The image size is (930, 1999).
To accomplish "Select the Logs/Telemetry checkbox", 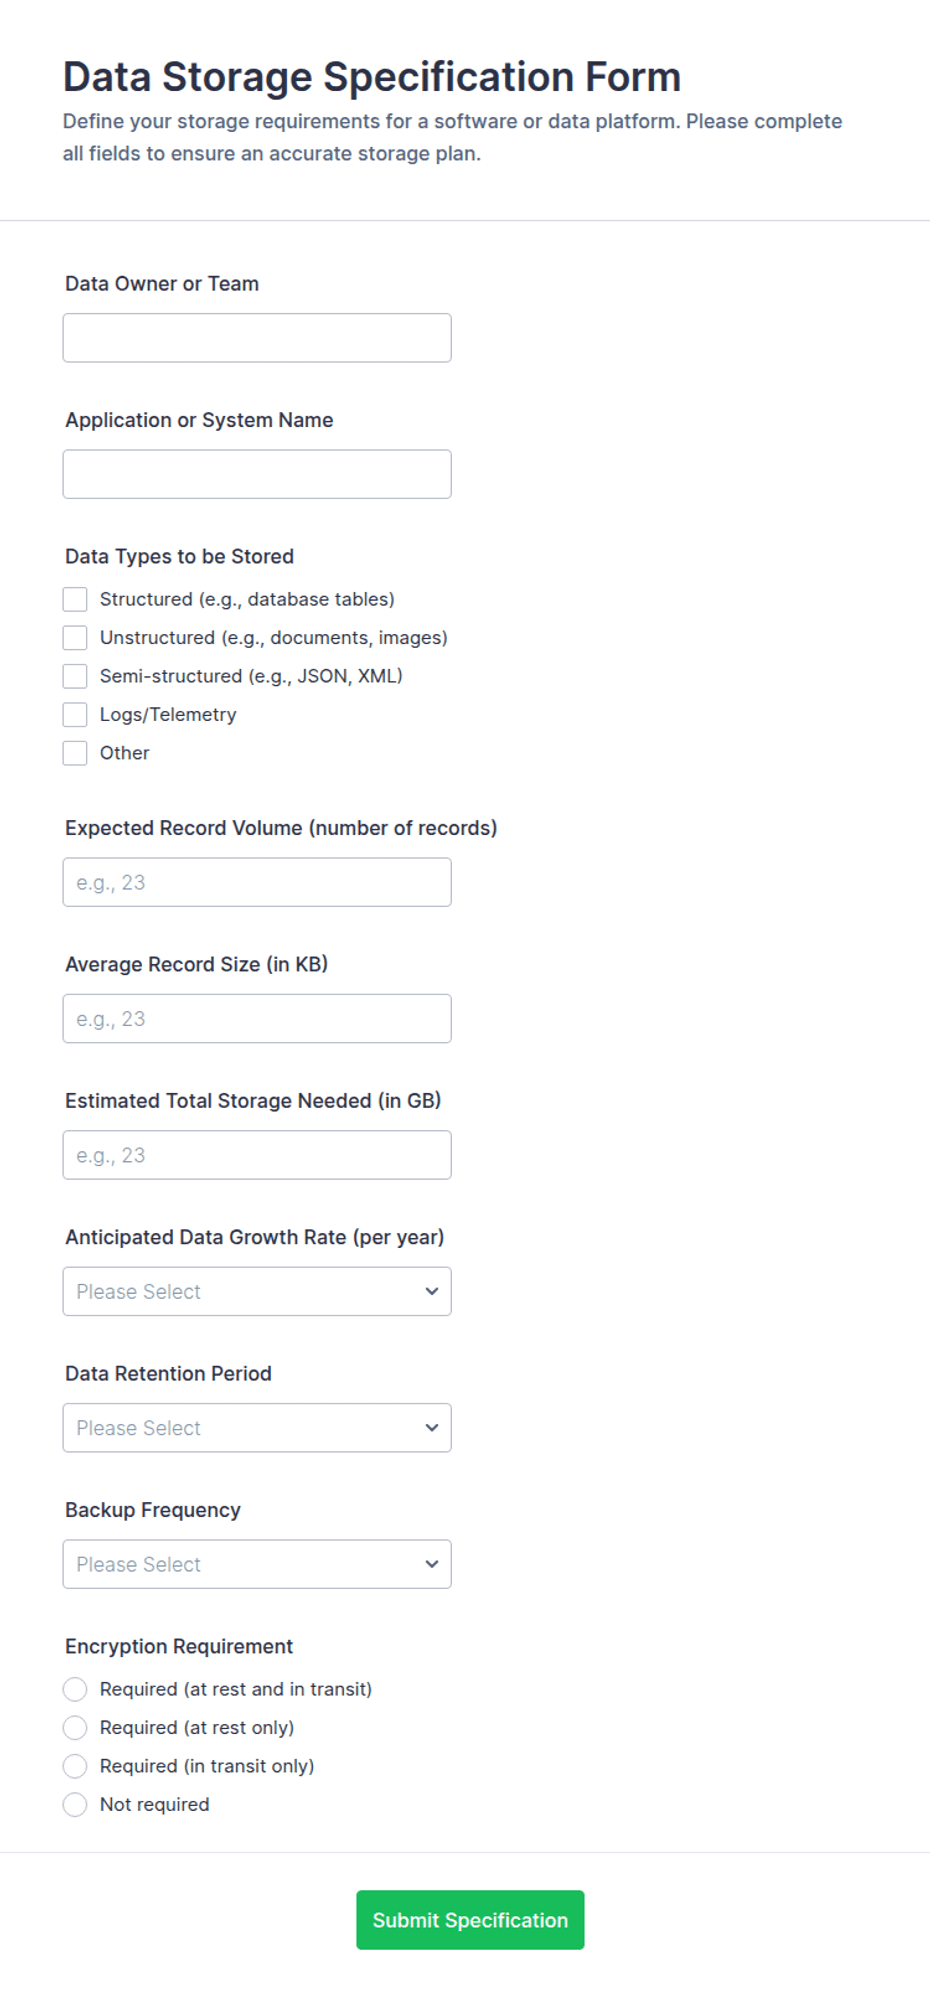I will [x=75, y=715].
